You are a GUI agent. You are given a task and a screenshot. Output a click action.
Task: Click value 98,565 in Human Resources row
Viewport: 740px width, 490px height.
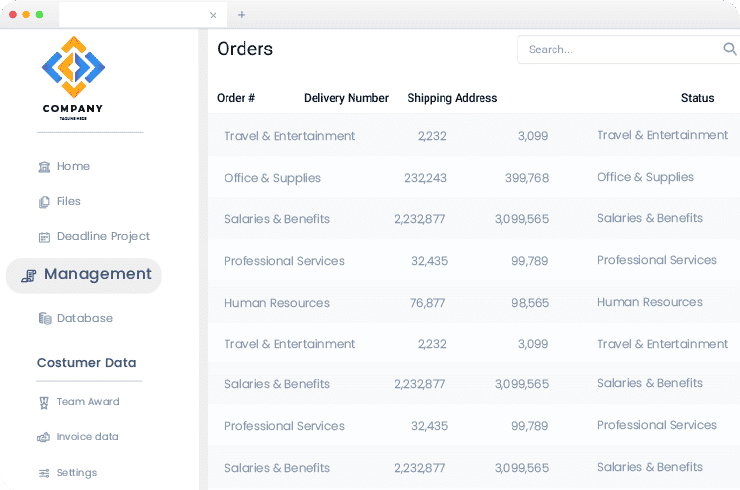click(530, 303)
